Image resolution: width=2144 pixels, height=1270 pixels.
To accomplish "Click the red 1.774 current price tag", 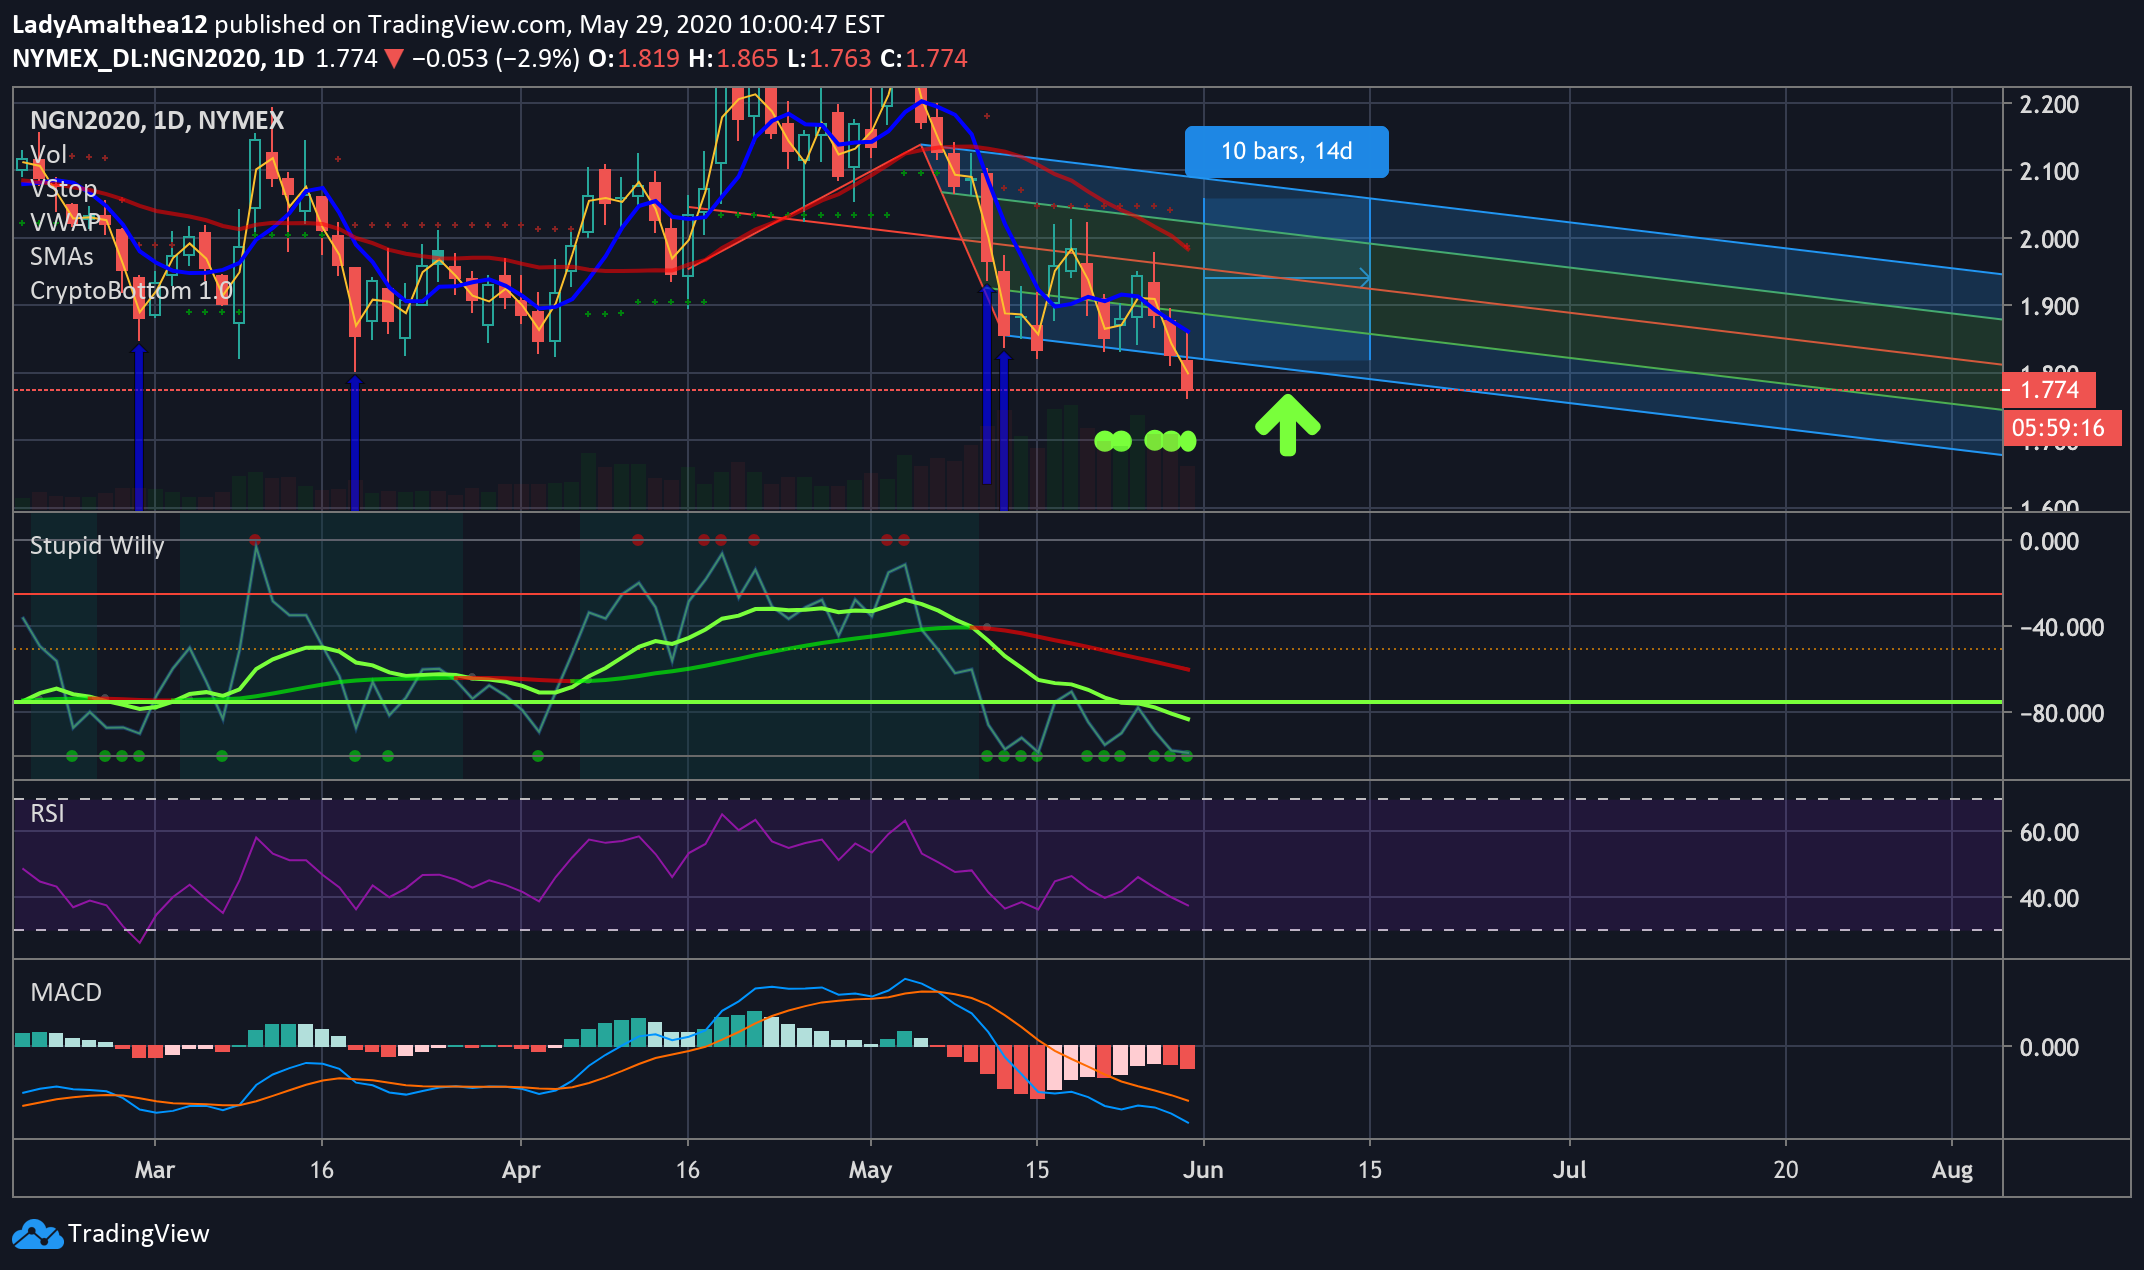I will click(x=2048, y=389).
